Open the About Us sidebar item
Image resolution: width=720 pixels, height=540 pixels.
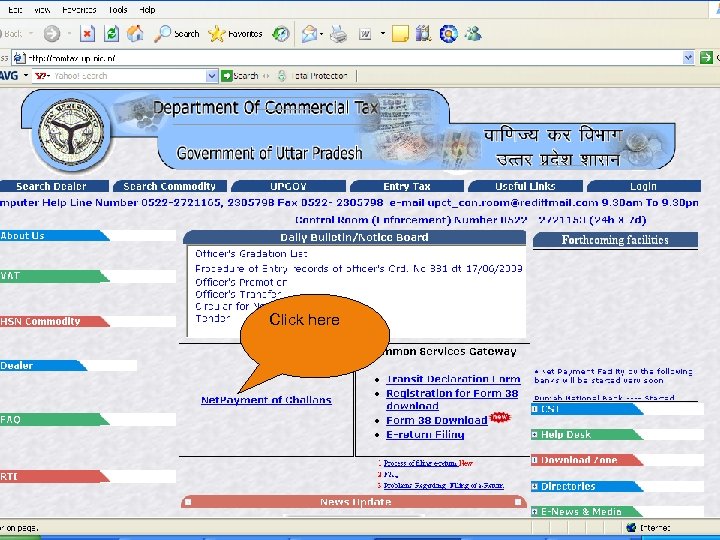click(54, 236)
